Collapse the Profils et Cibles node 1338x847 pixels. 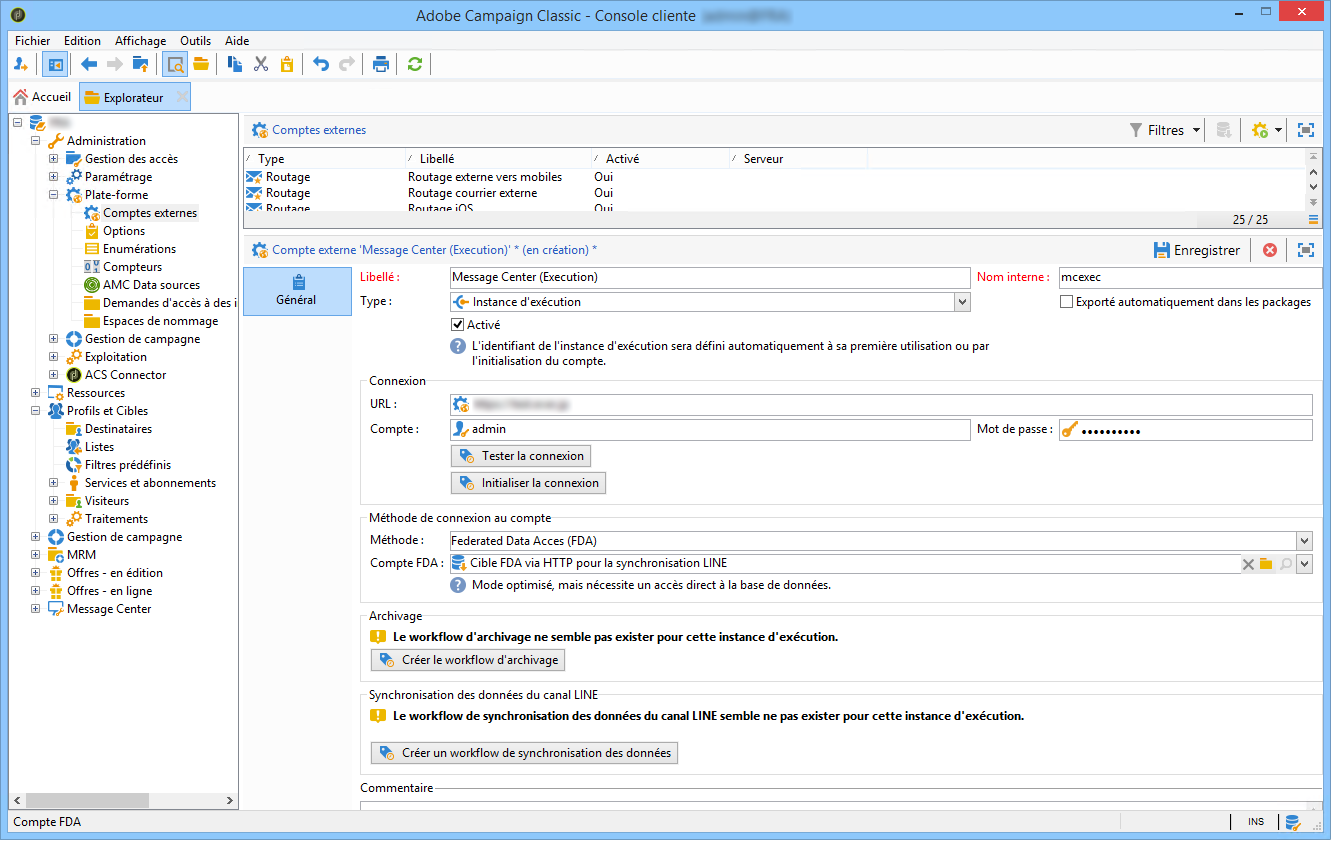[x=35, y=411]
